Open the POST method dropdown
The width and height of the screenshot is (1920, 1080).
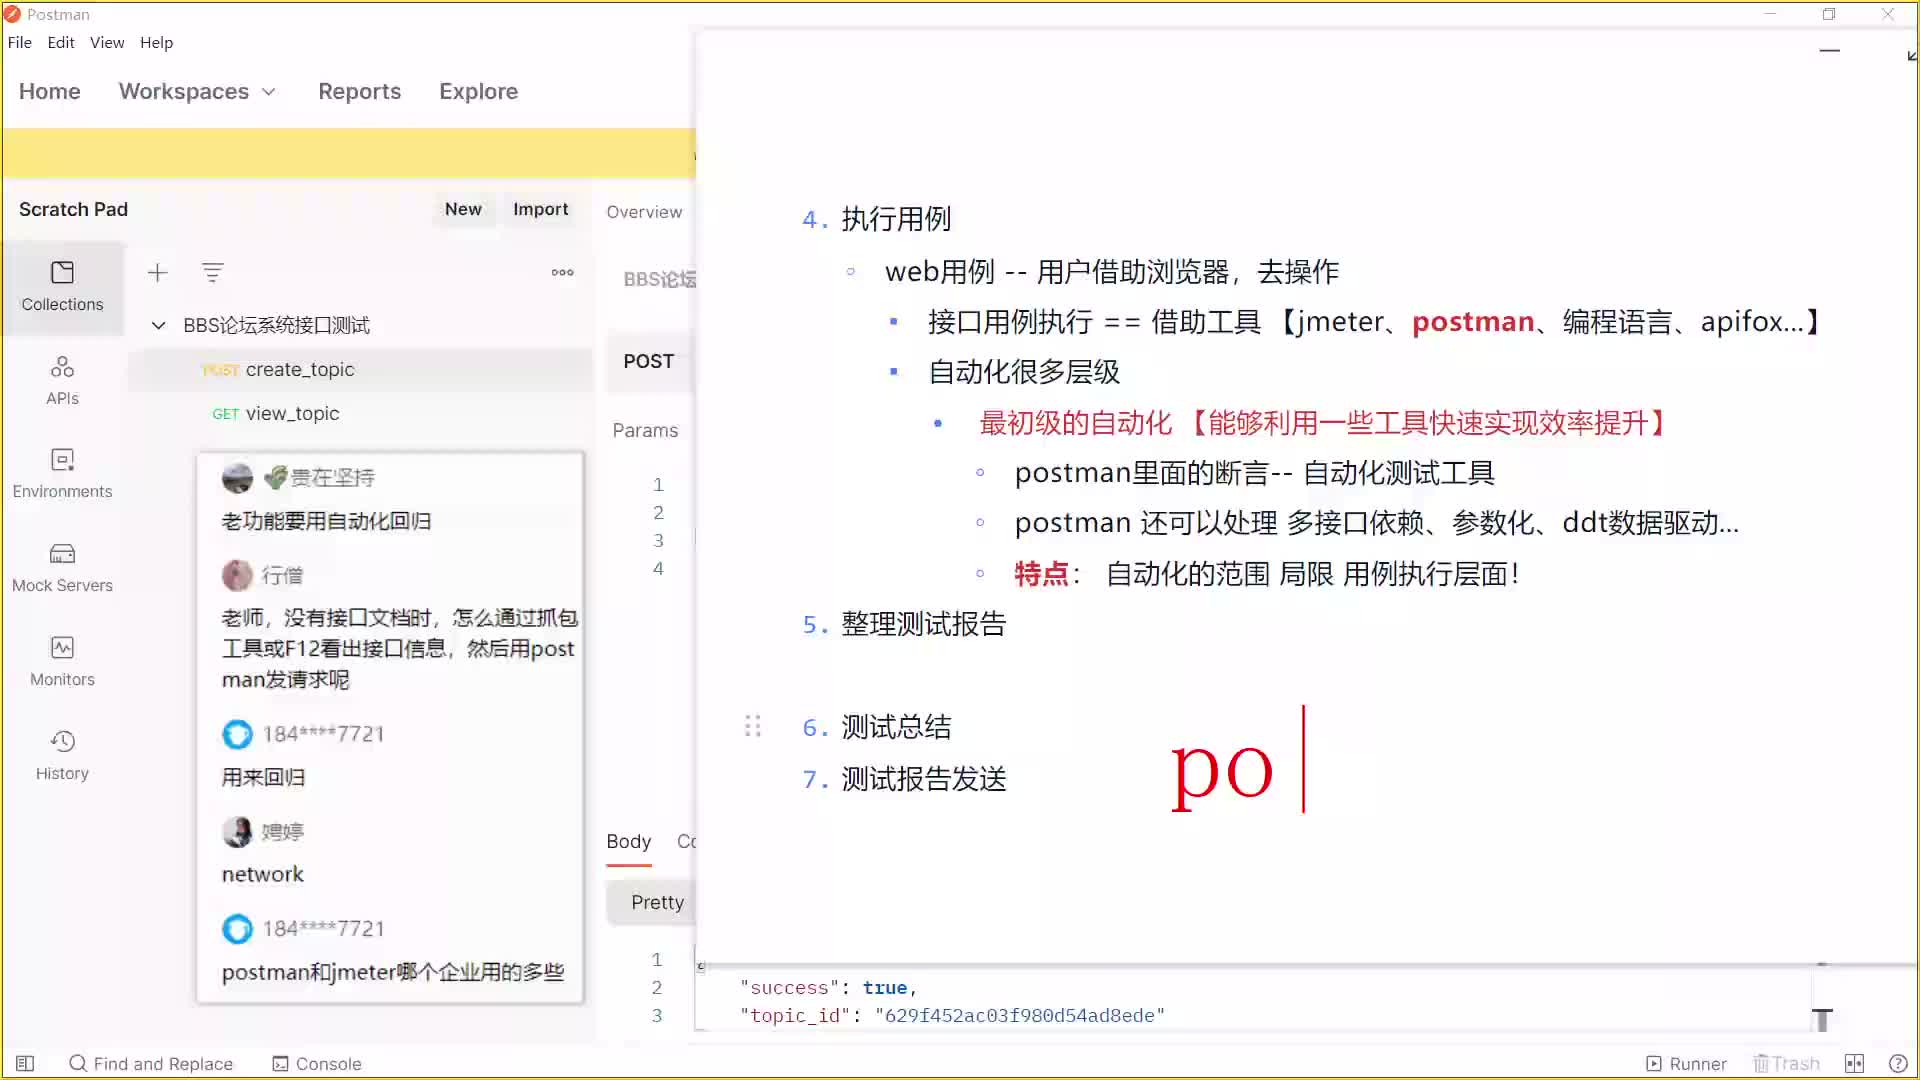click(x=648, y=361)
